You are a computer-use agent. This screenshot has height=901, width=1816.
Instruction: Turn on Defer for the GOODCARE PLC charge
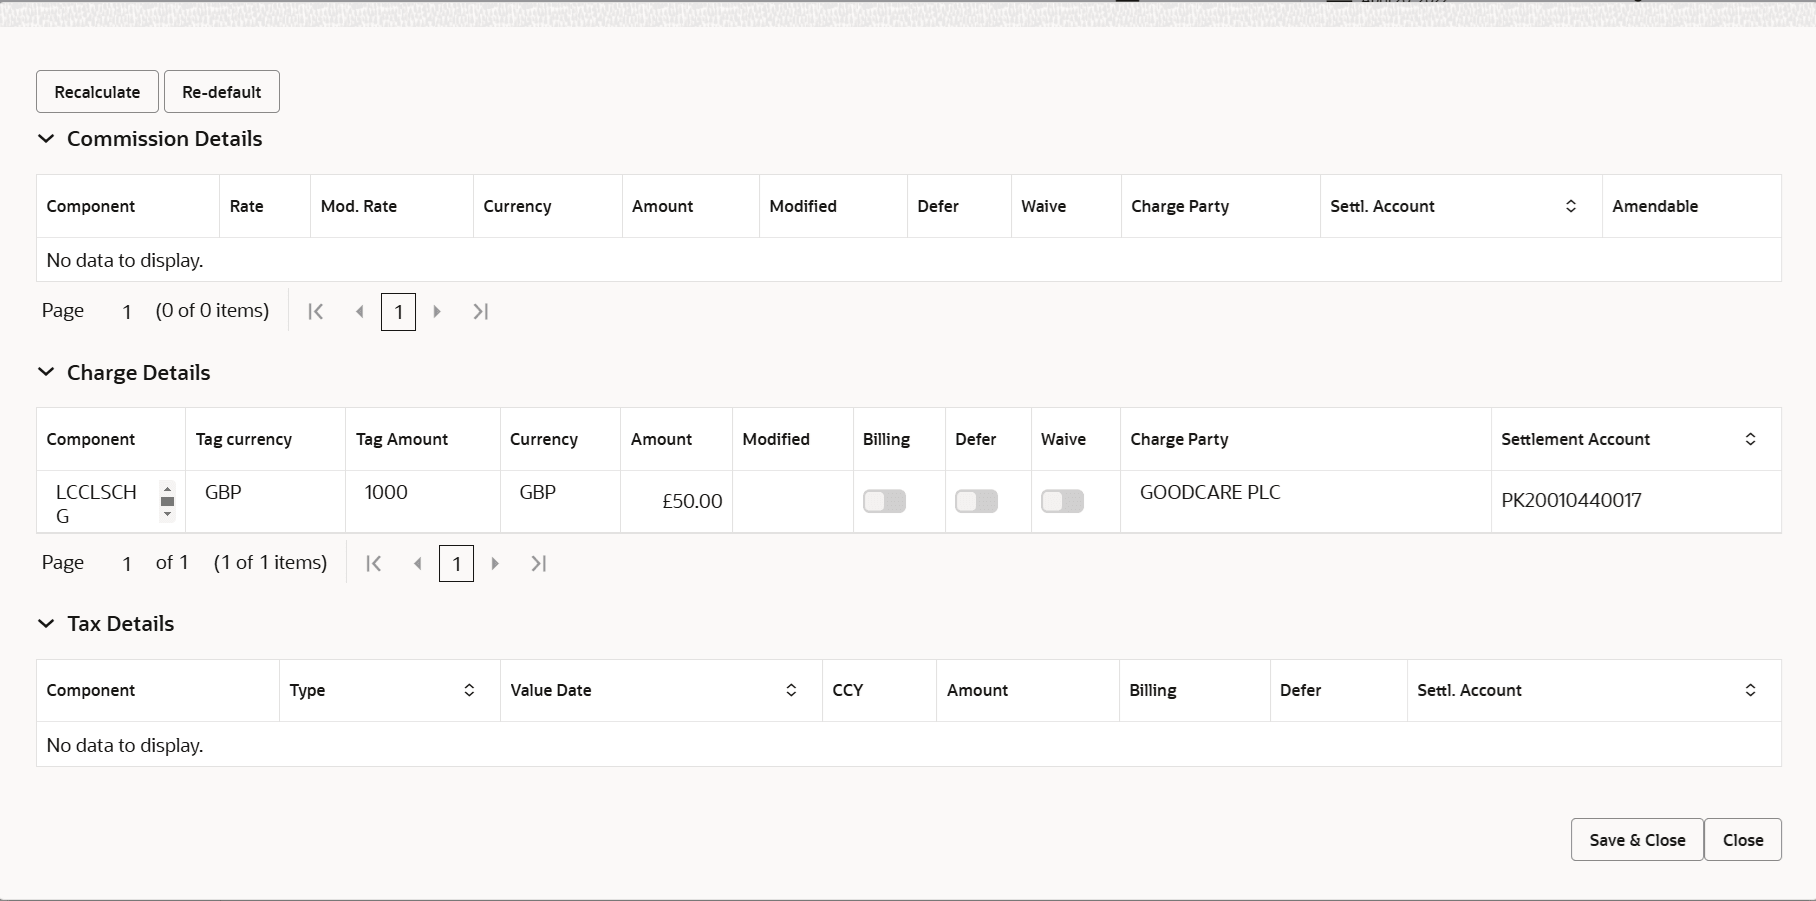[x=976, y=501]
